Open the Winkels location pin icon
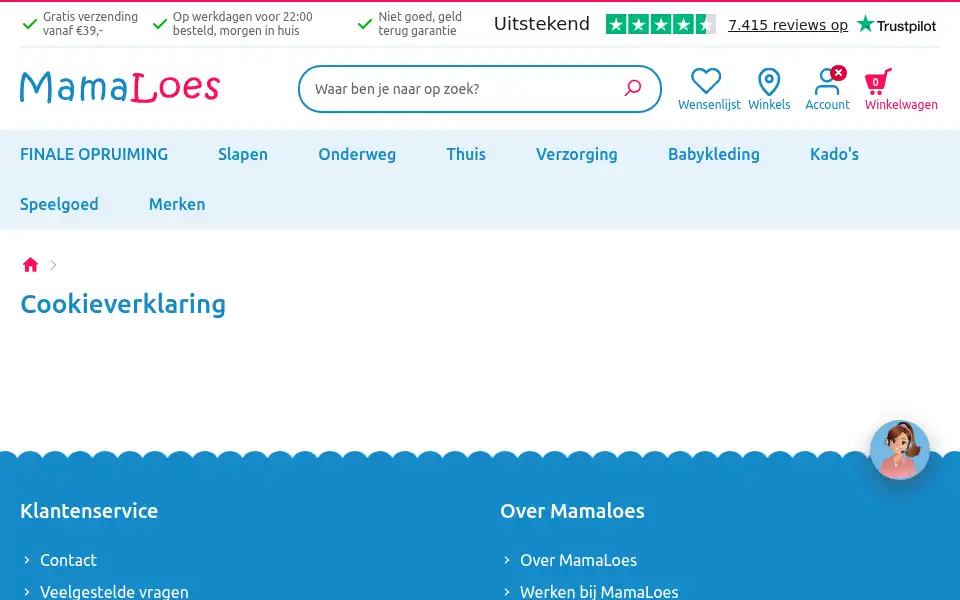The image size is (960, 600). (769, 81)
